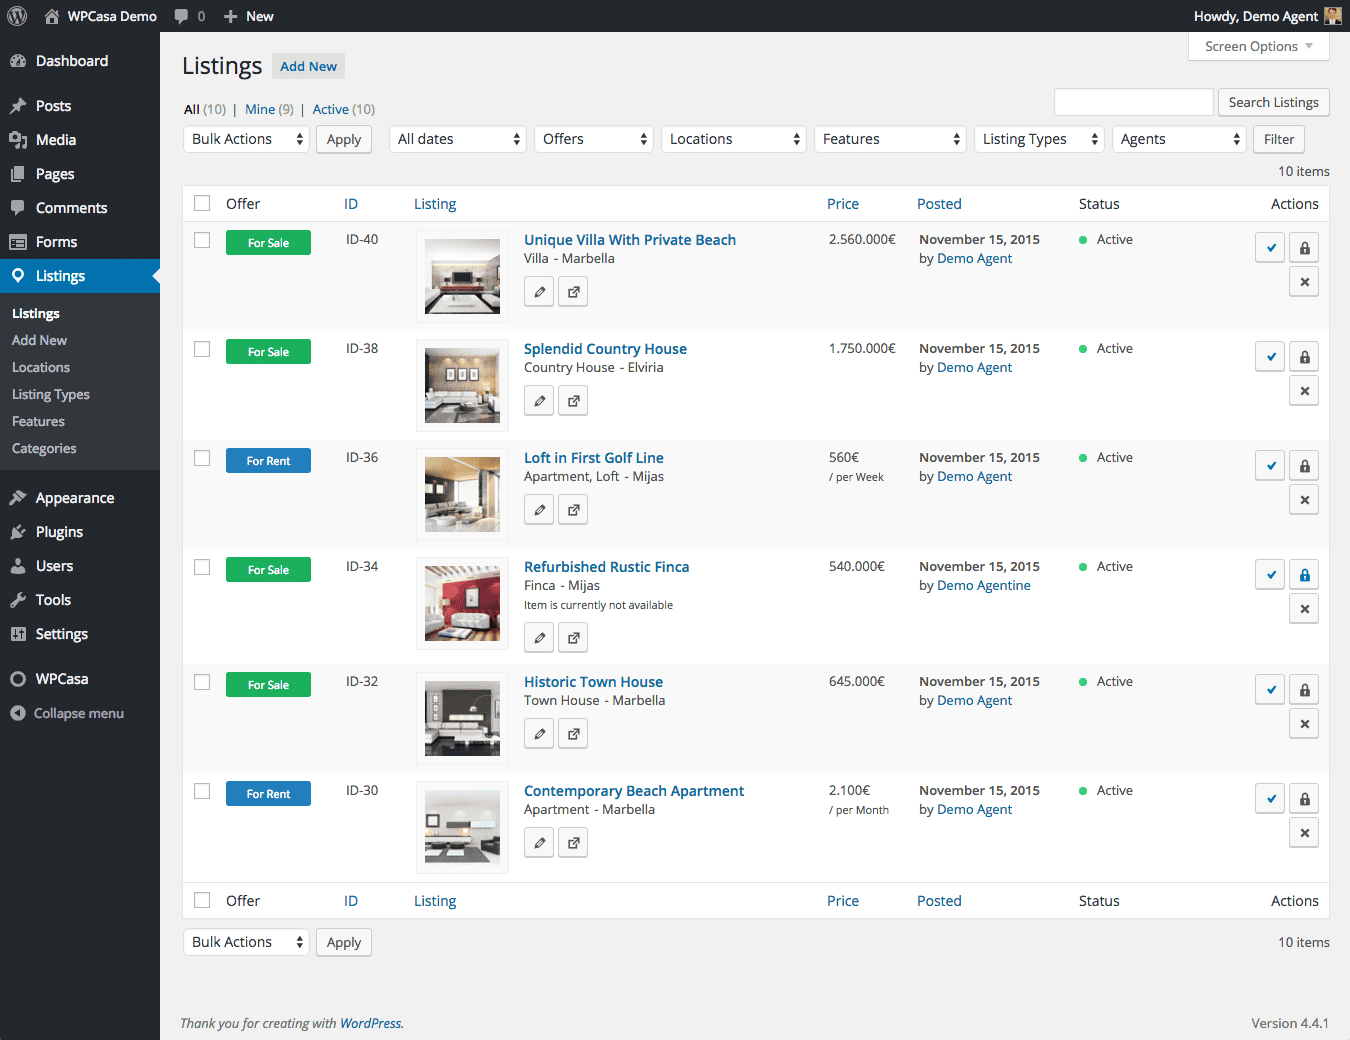Click the checkmark action for Historic Town House
This screenshot has height=1040, width=1350.
click(1270, 689)
